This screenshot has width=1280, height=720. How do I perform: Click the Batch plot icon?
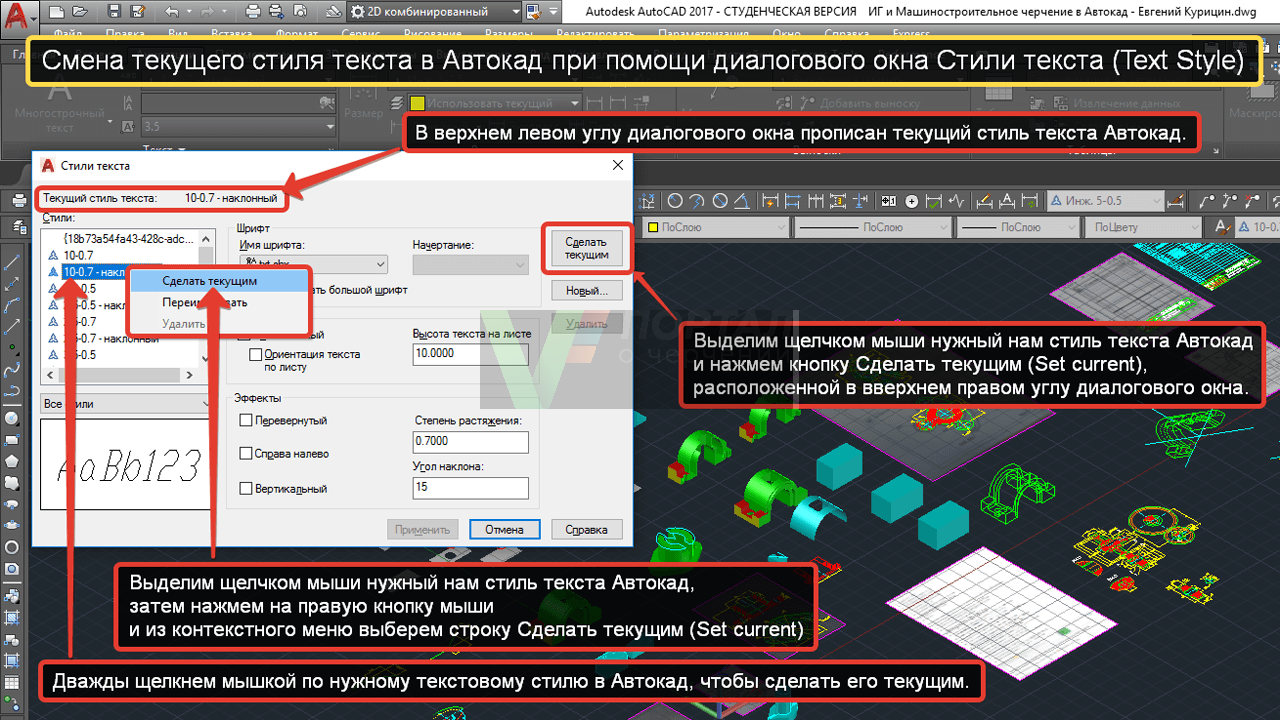275,12
